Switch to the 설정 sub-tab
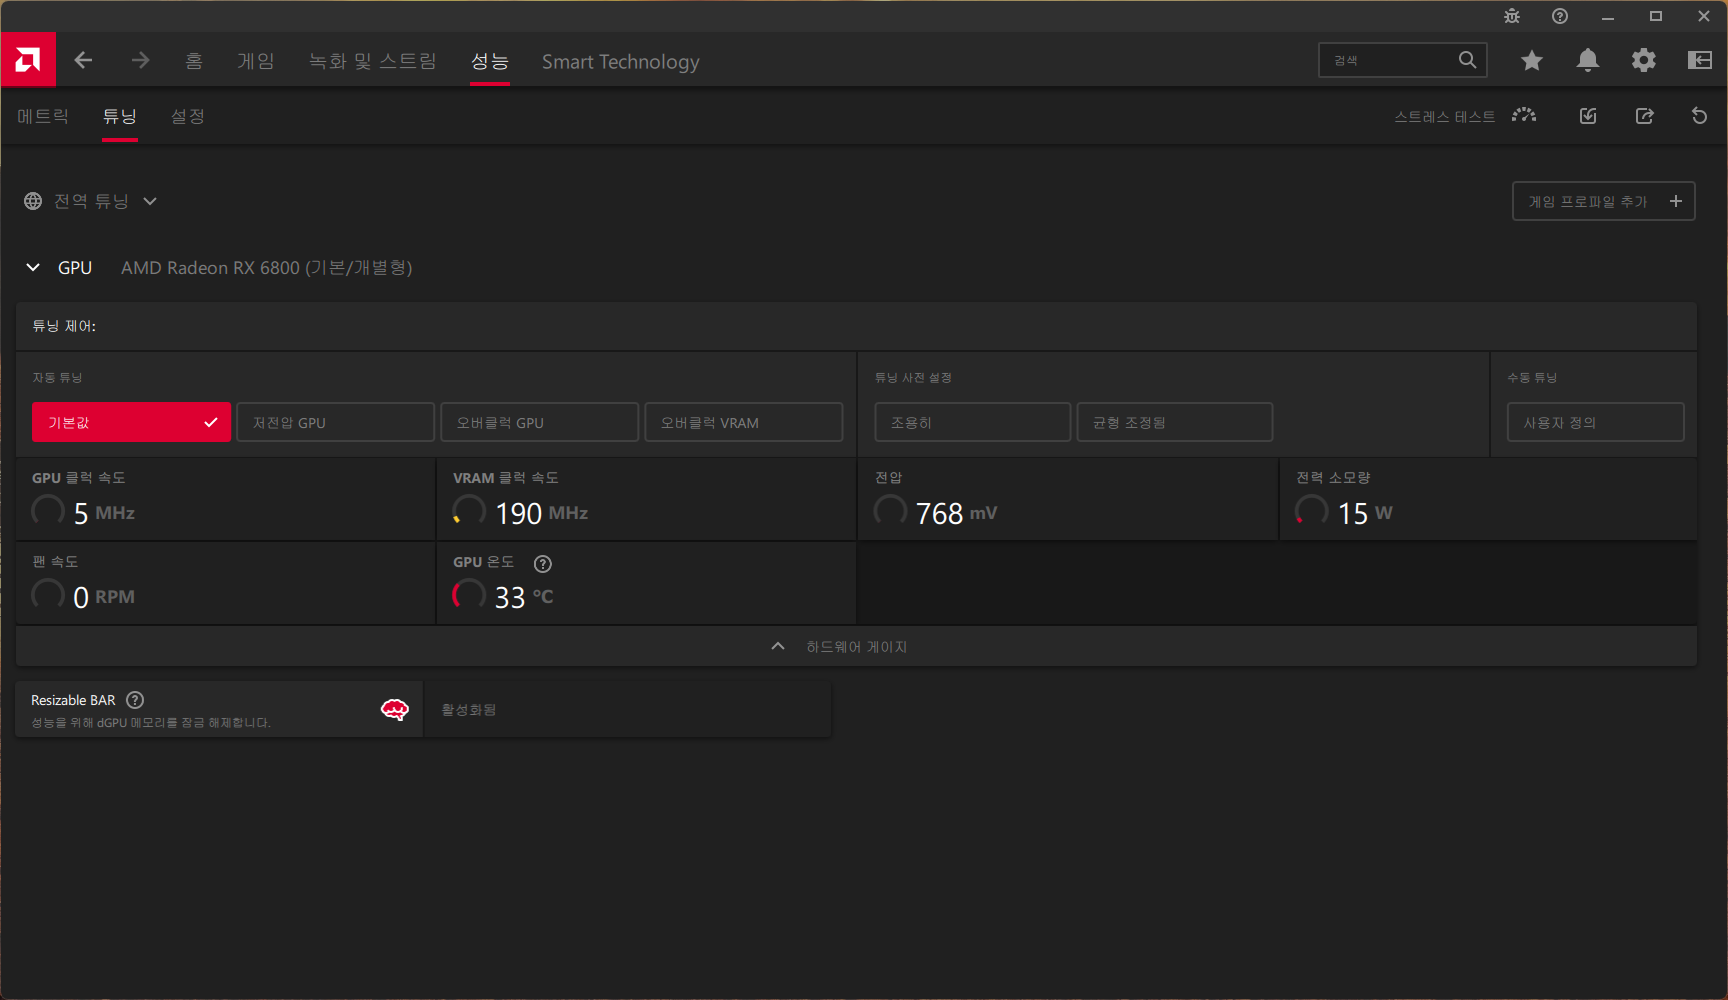The width and height of the screenshot is (1728, 1000). [x=187, y=116]
